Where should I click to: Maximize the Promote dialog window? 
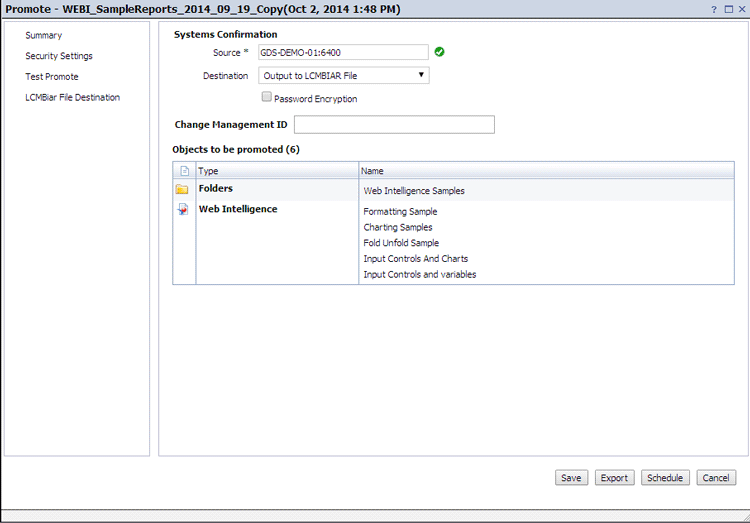tap(728, 9)
